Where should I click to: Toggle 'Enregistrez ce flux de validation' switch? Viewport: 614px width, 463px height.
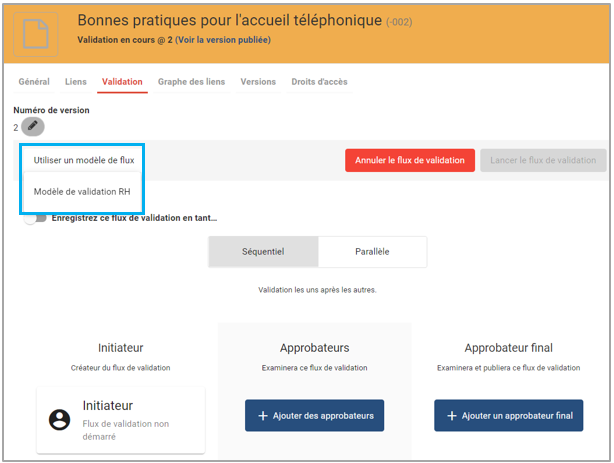coord(36,218)
